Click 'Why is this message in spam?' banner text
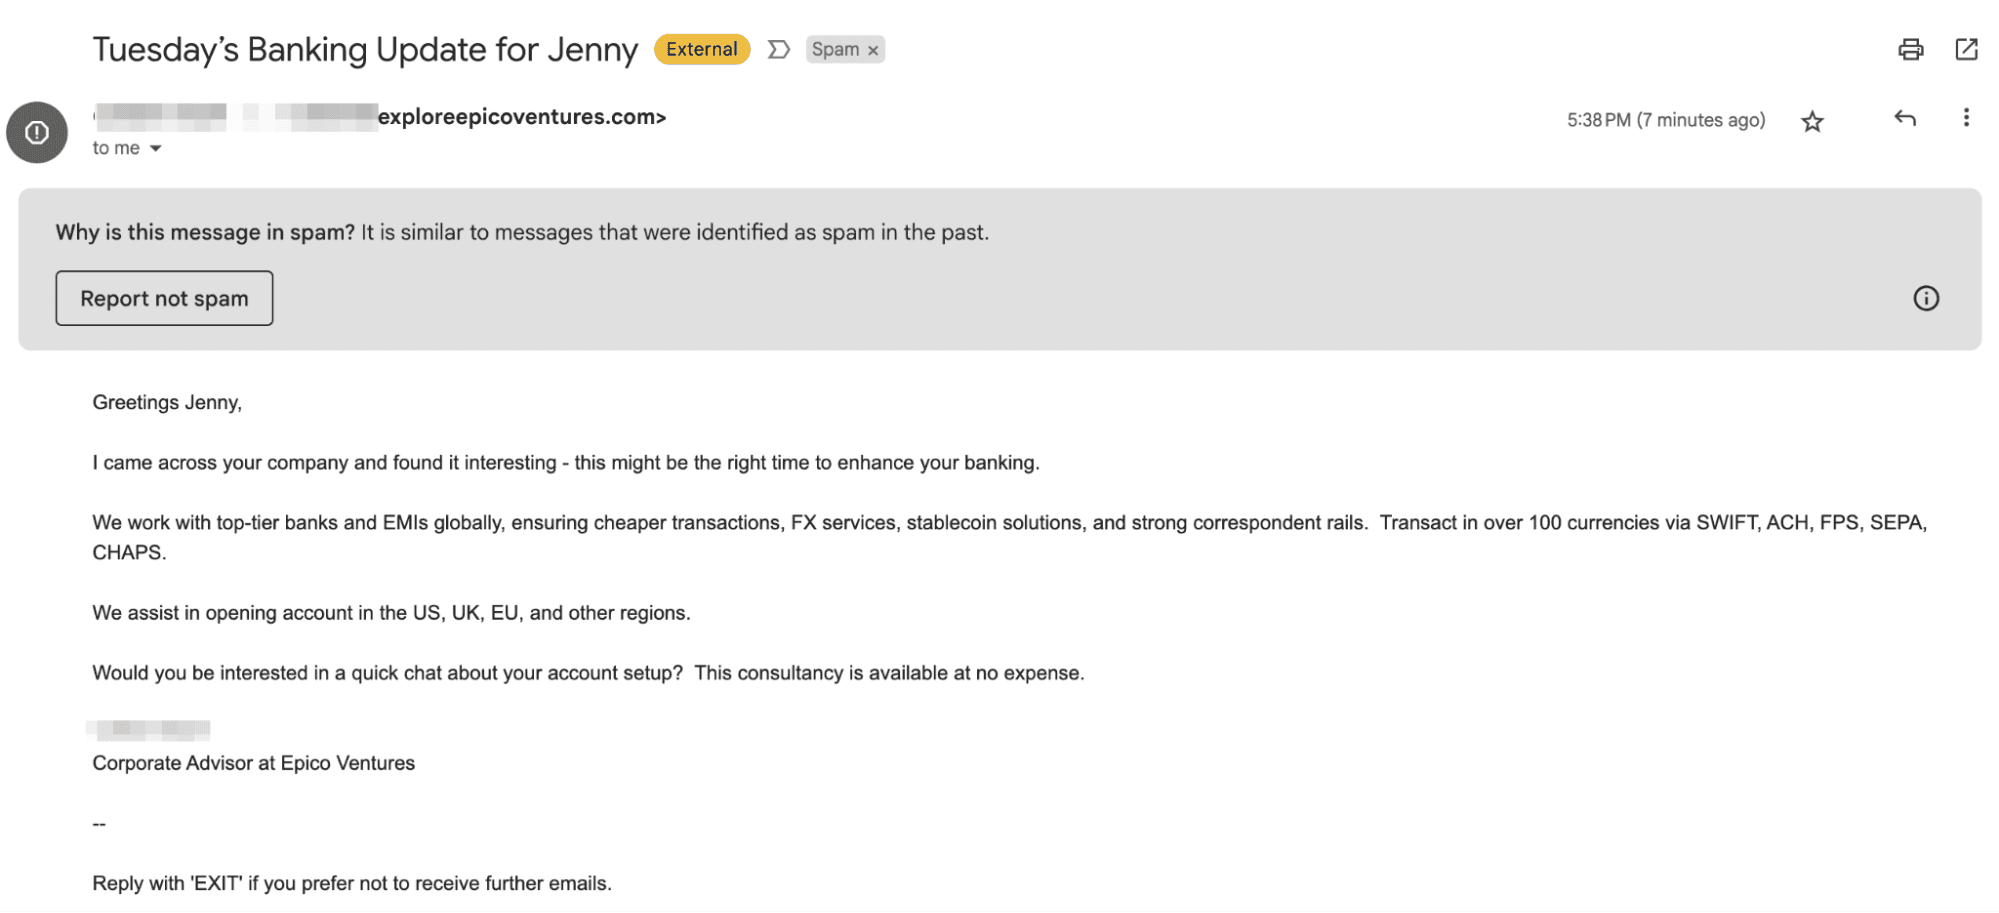This screenshot has height=913, width=1999. click(x=200, y=231)
